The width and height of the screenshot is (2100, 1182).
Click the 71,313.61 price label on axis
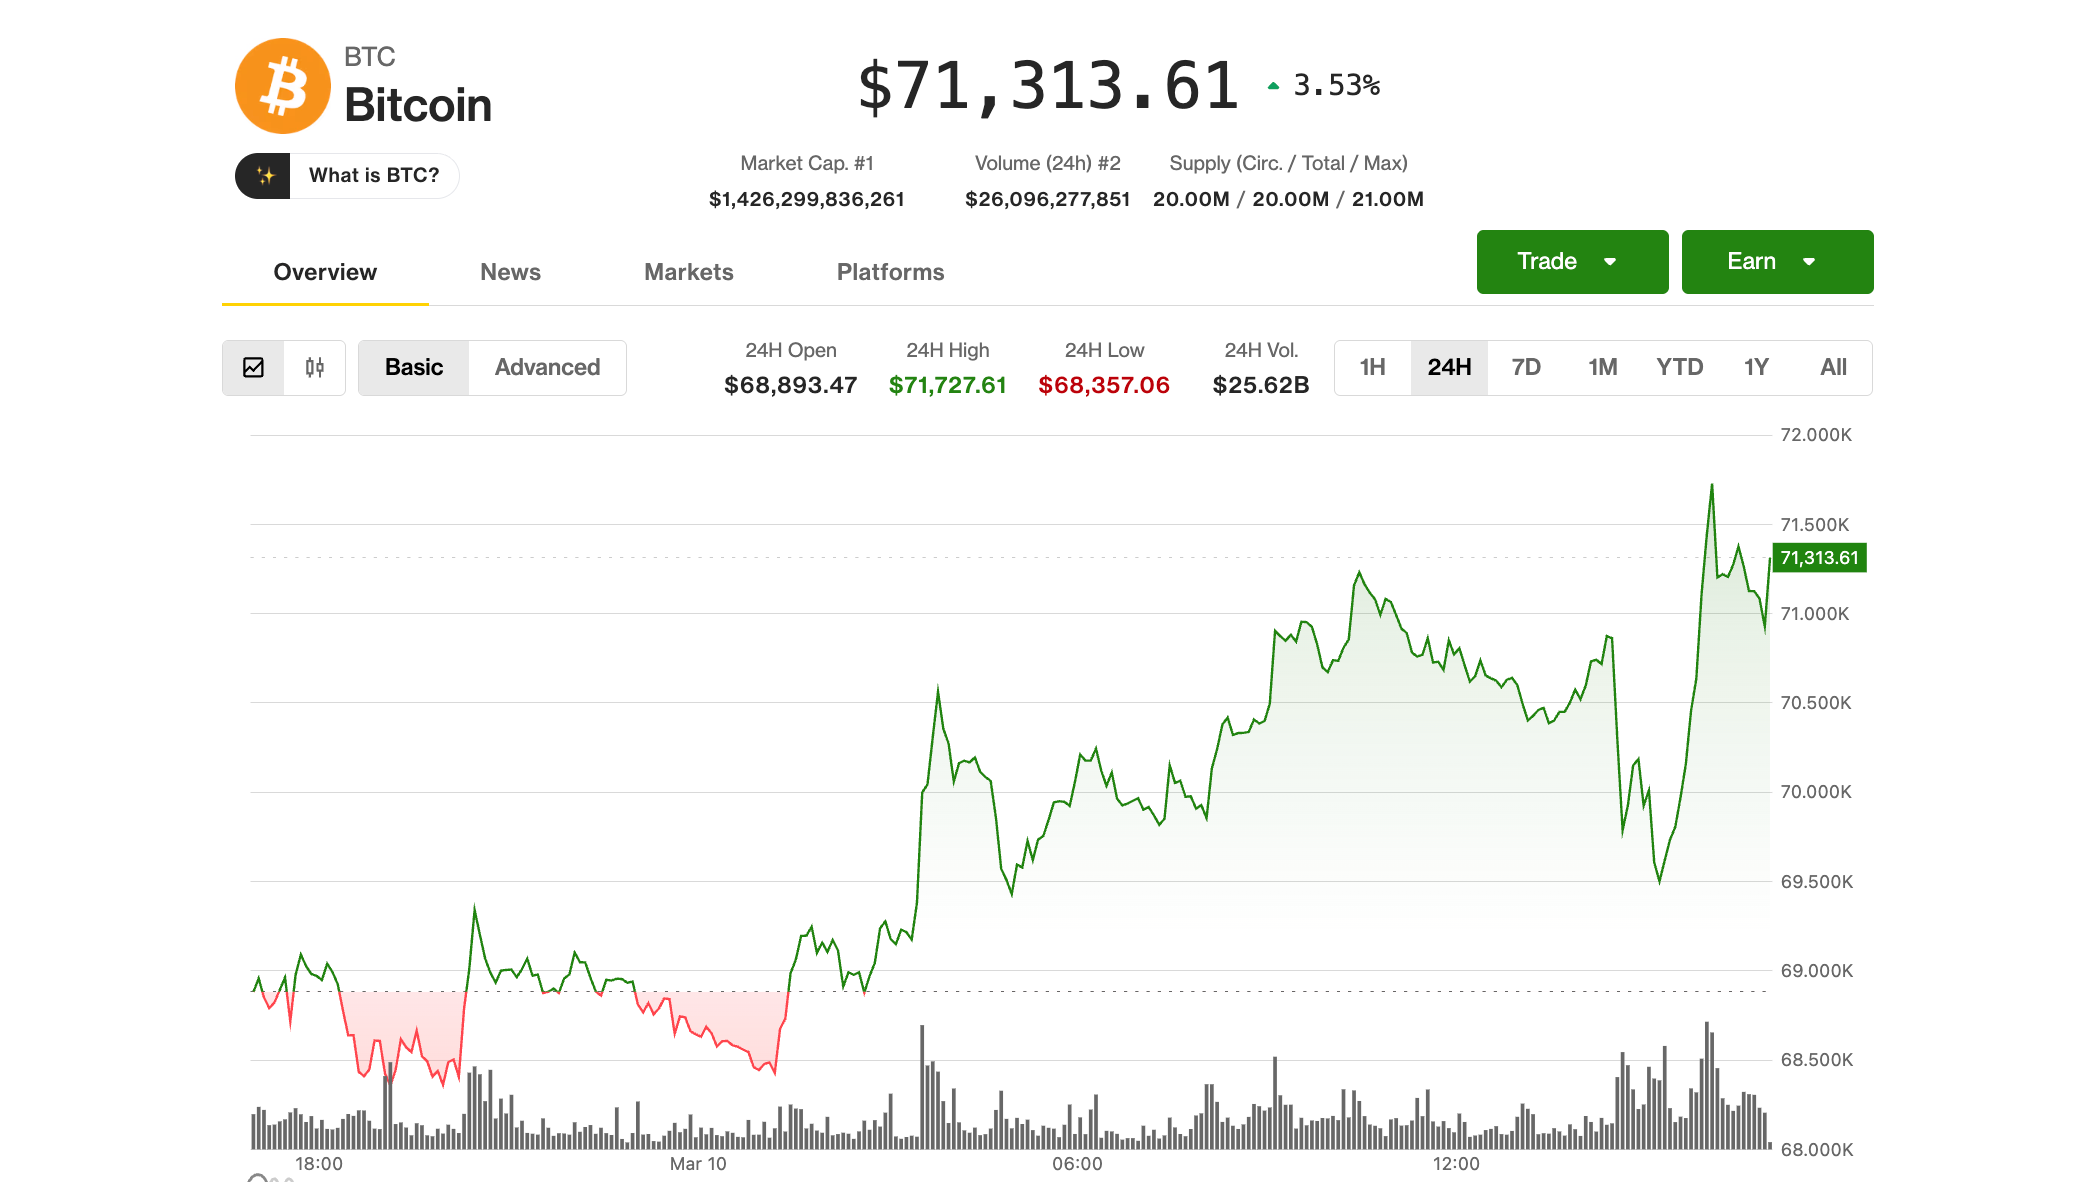pos(1819,558)
